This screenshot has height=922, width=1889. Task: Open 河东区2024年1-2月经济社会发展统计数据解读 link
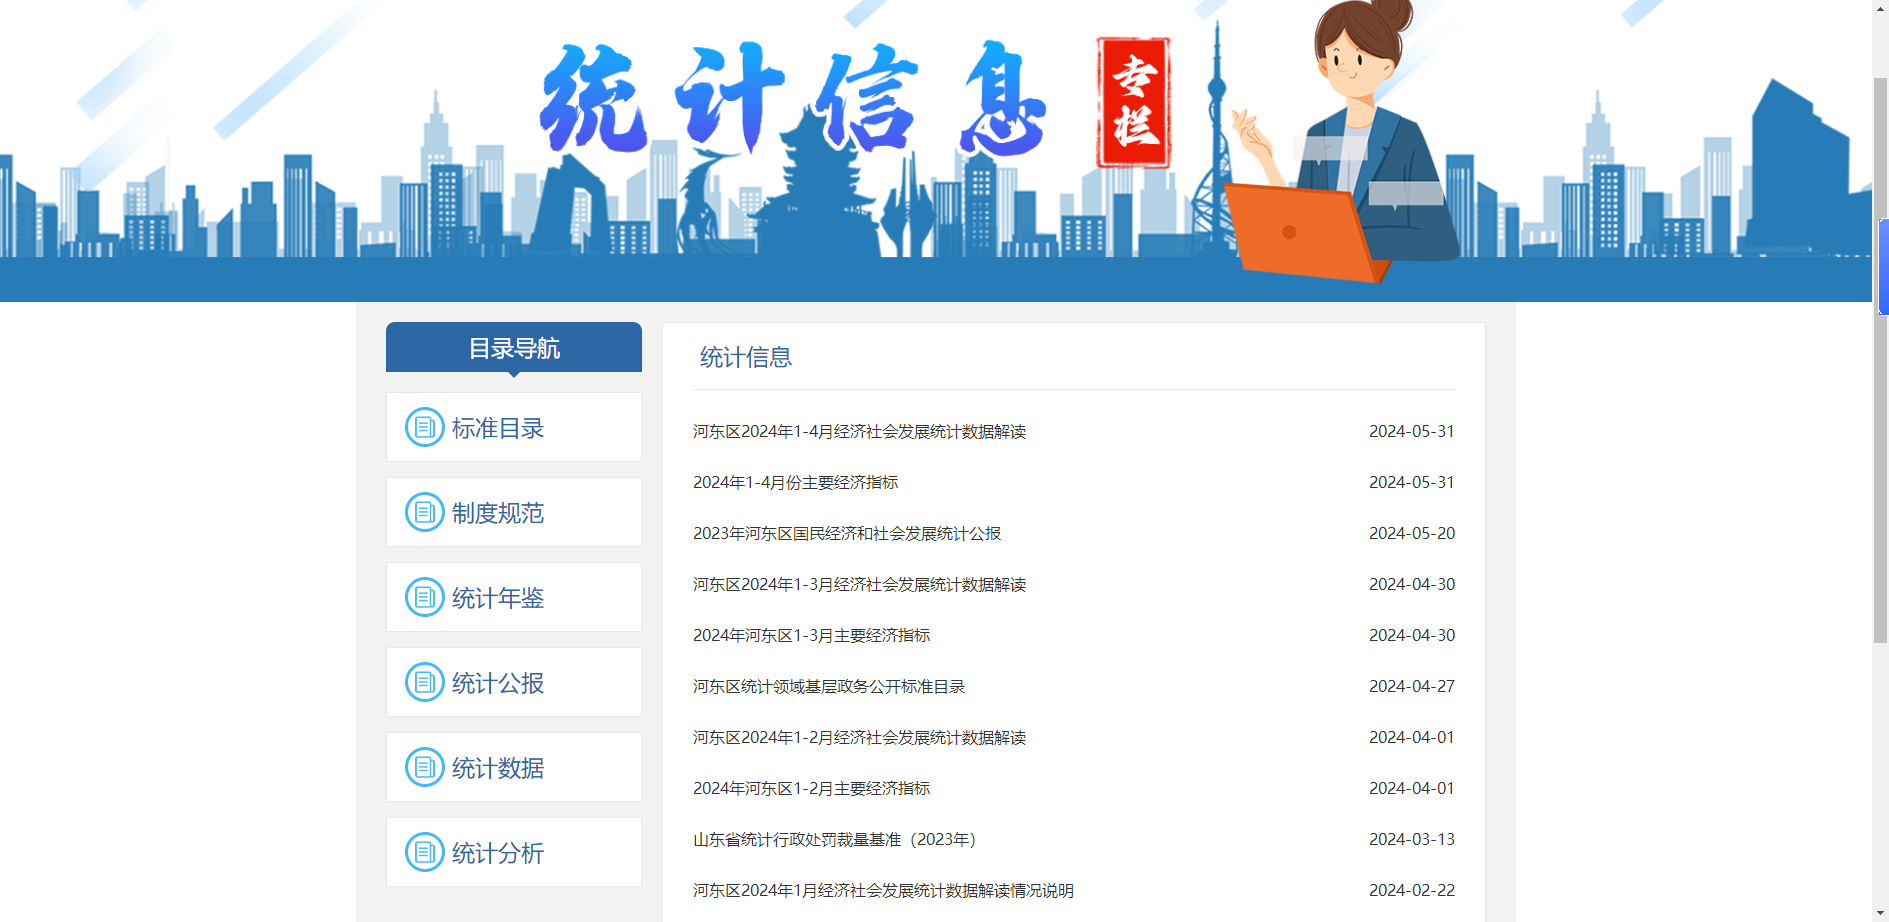pos(859,737)
